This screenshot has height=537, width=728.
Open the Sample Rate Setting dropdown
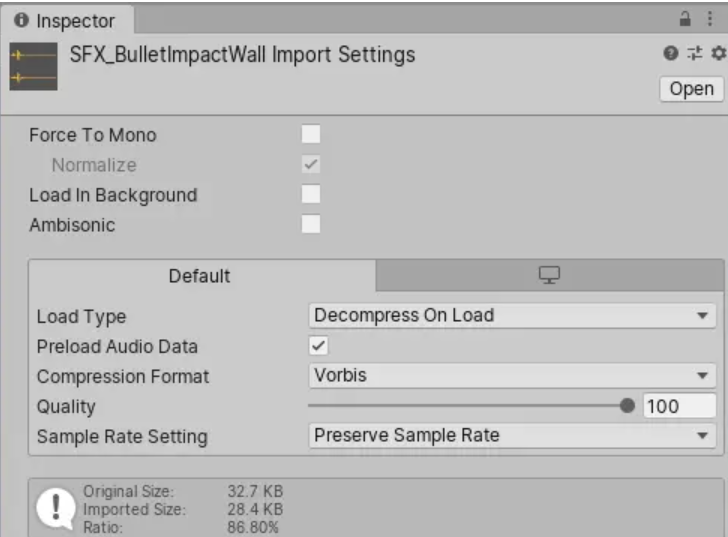coord(511,436)
